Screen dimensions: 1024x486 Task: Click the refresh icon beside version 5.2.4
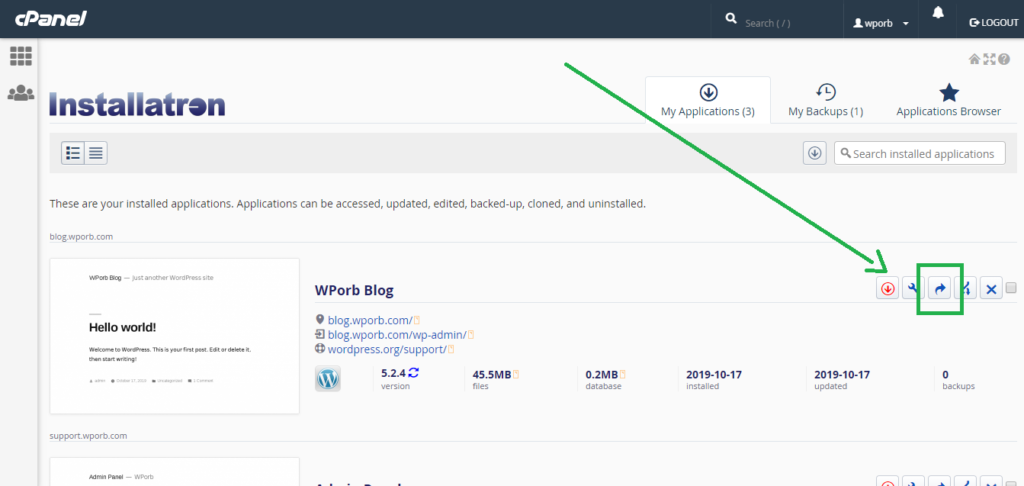[x=413, y=374]
